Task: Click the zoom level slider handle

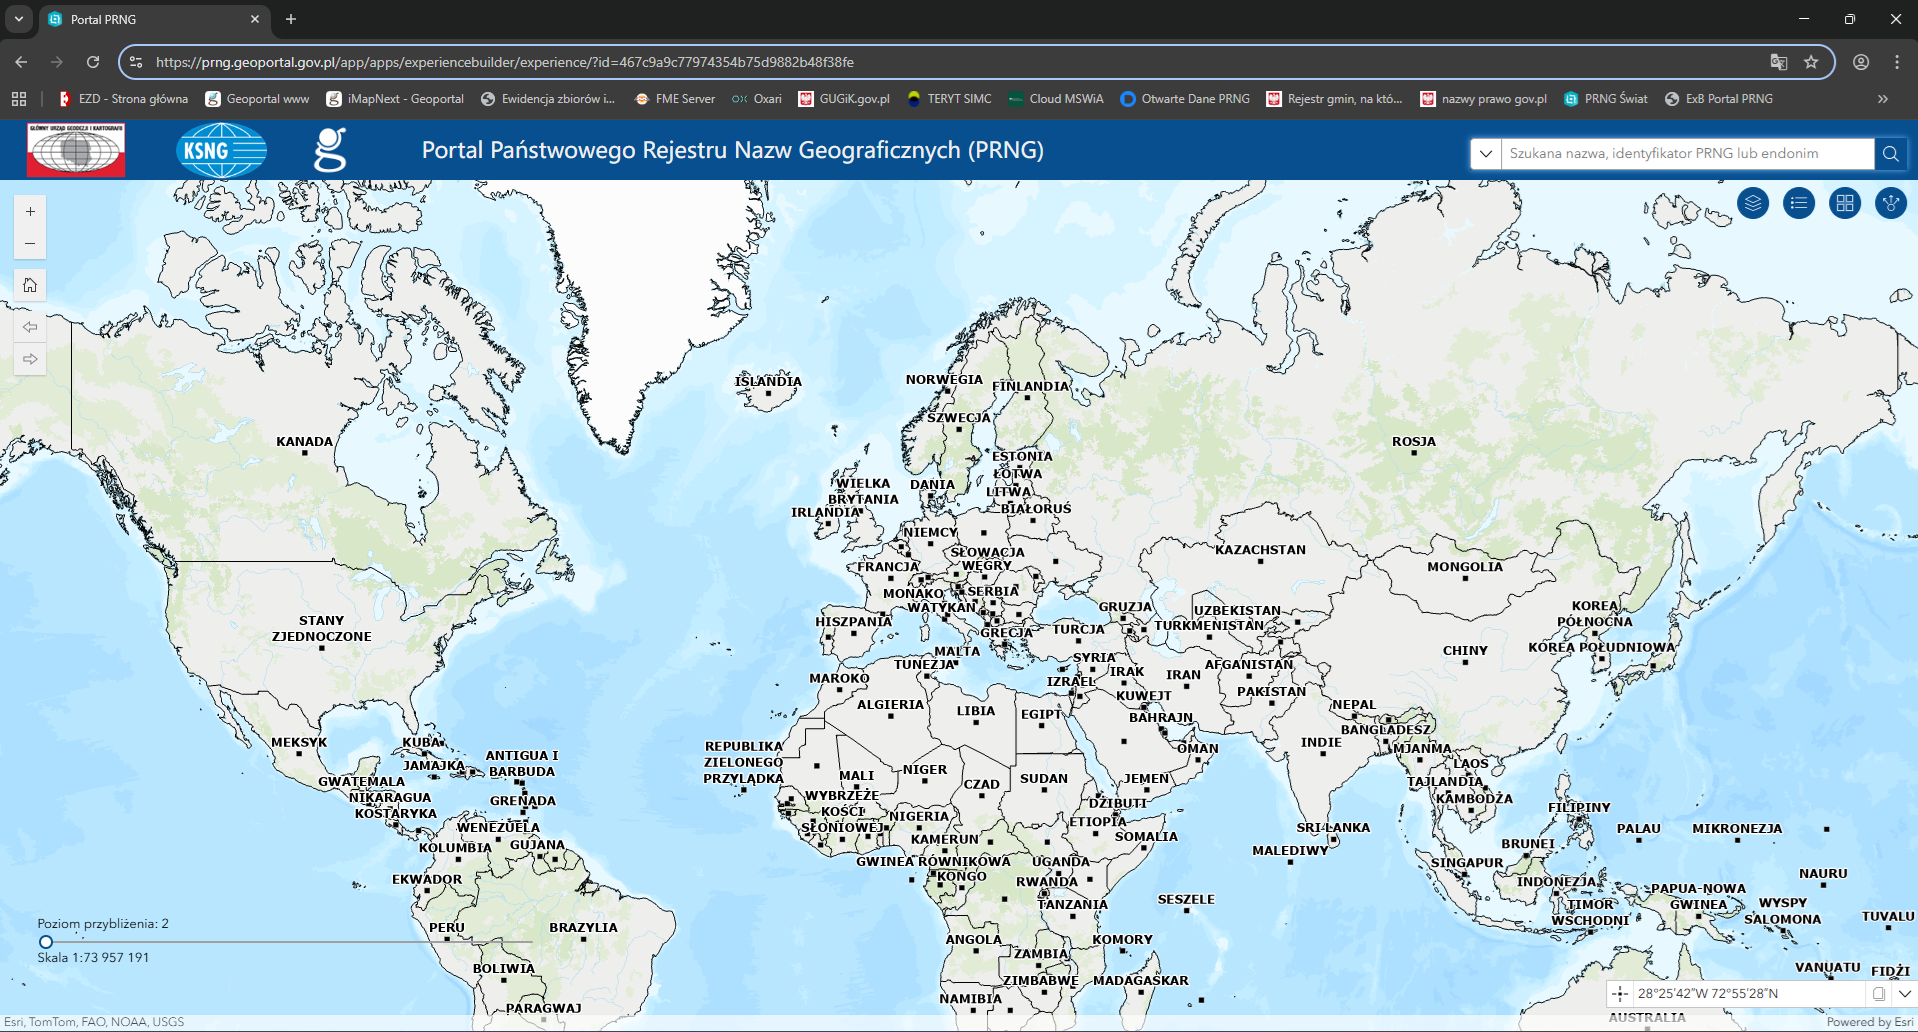Action: [46, 942]
